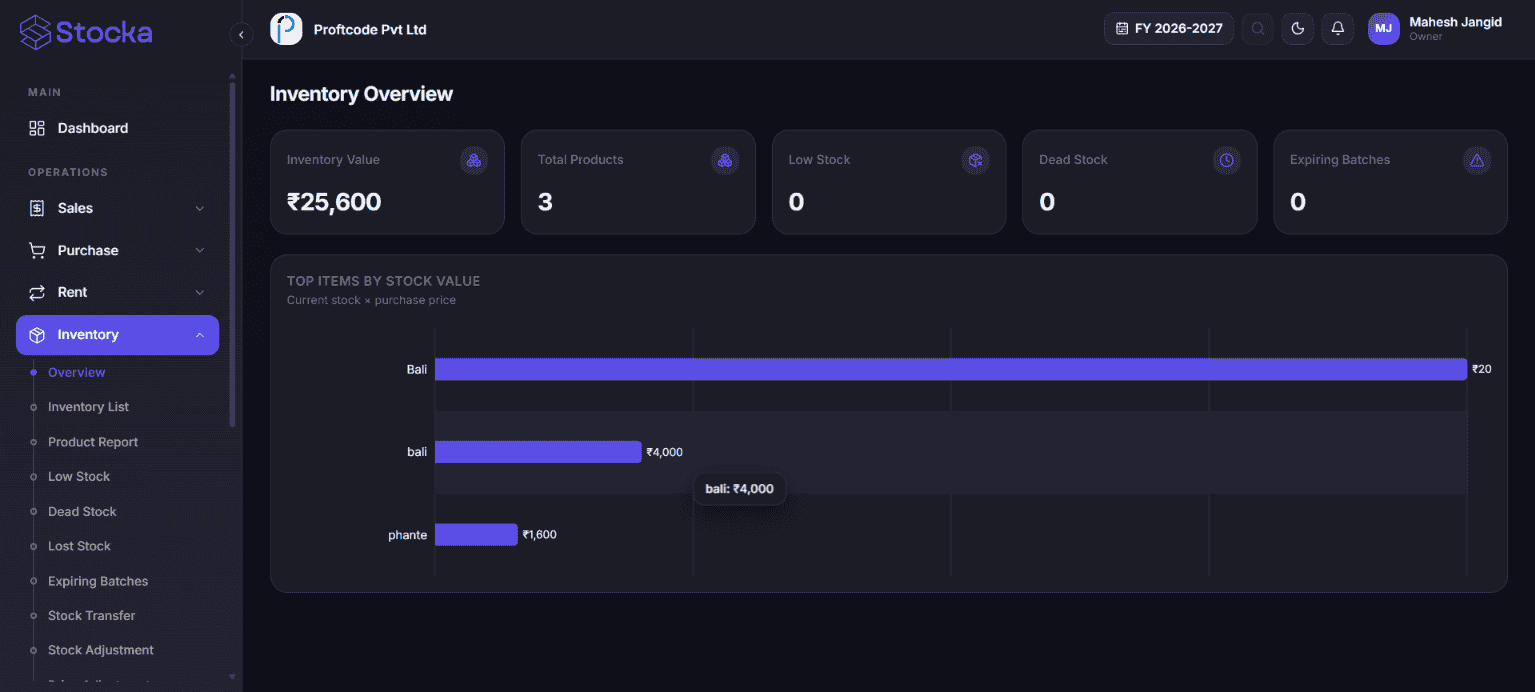Open the Purchase menu item

117,250
